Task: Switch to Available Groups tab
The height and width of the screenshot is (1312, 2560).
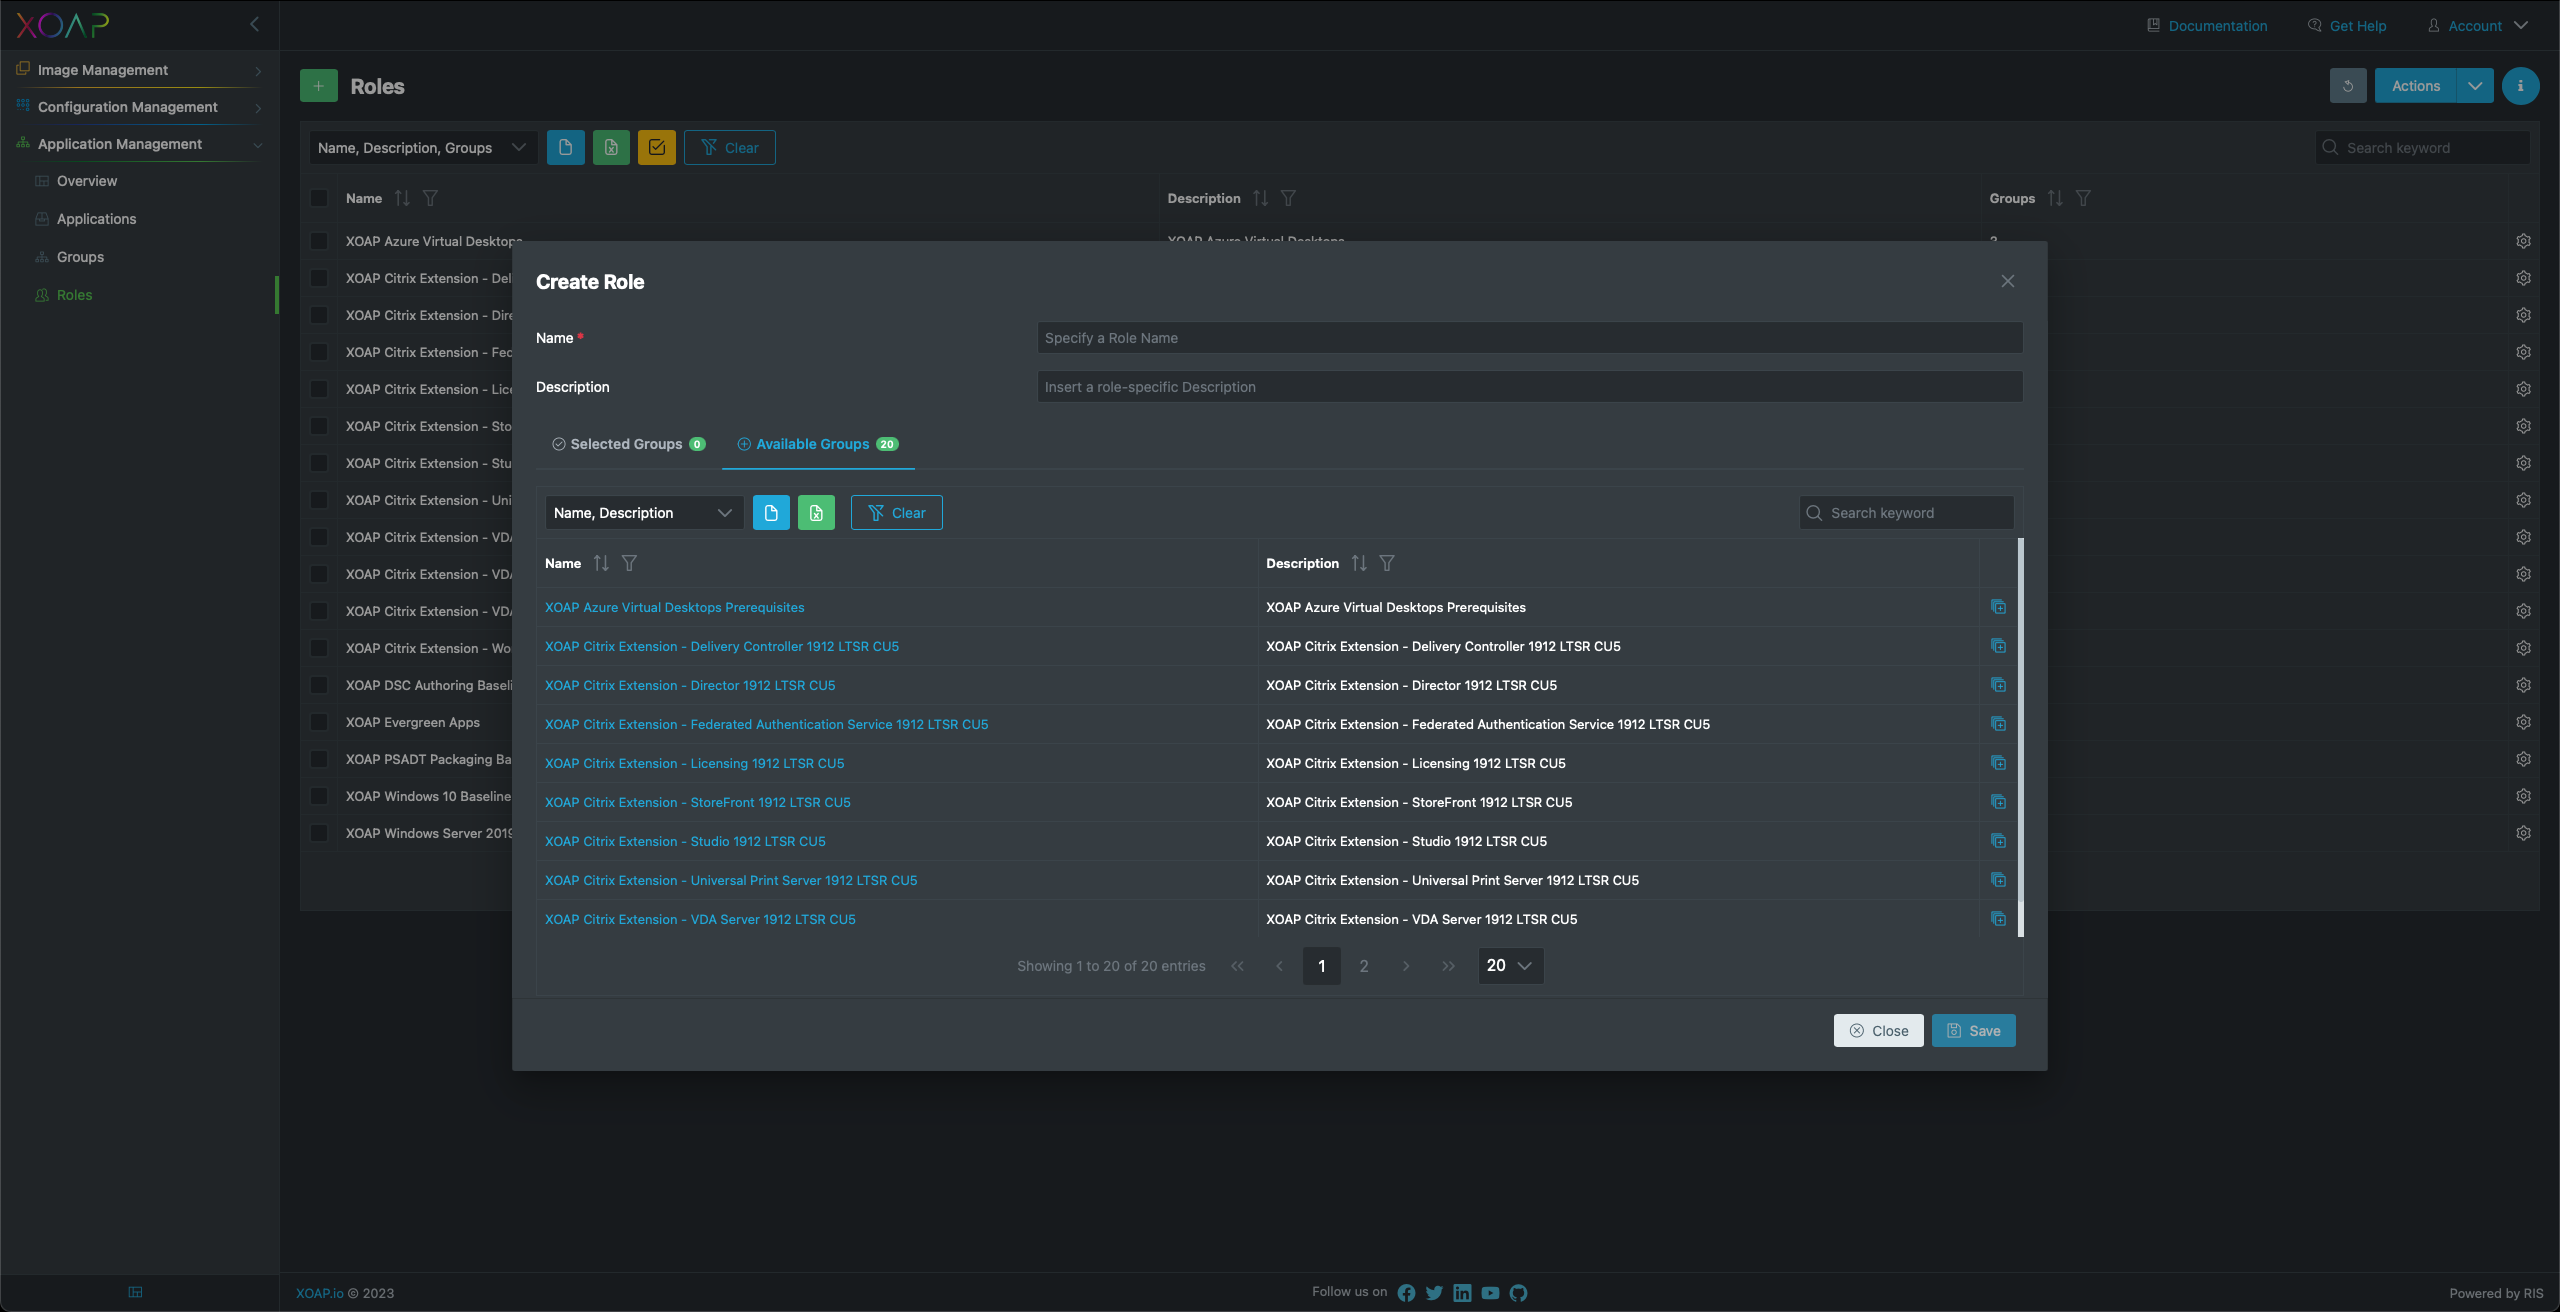Action: 818,444
